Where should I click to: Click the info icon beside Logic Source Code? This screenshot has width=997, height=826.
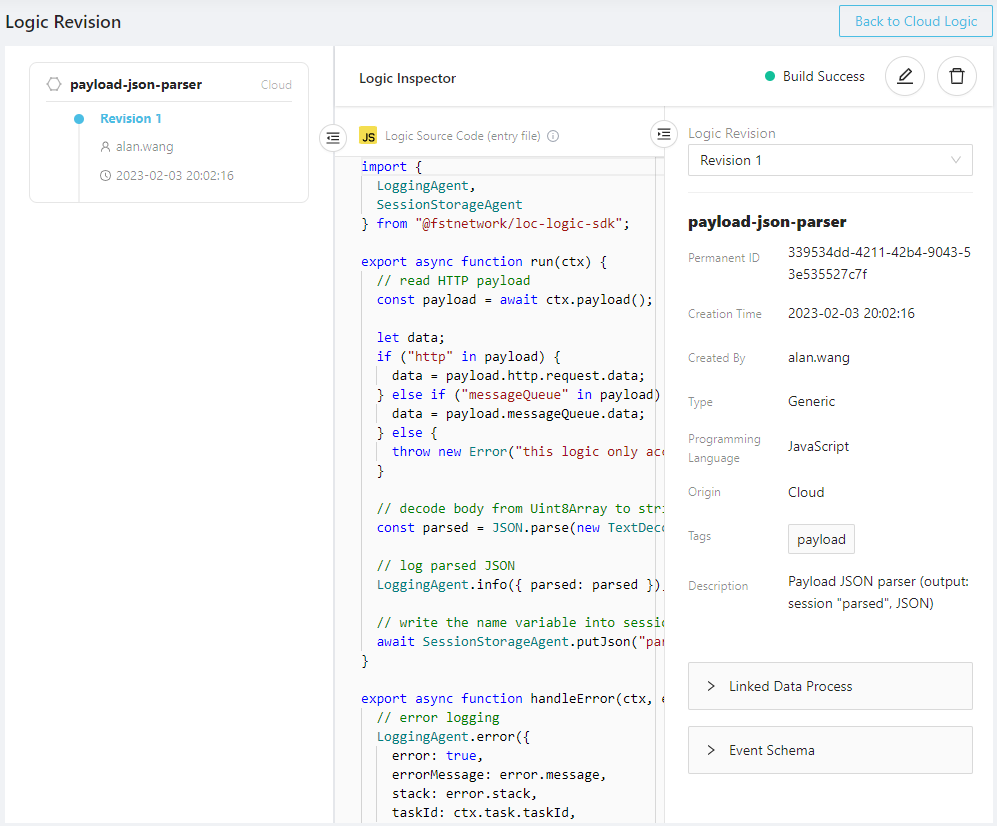553,137
